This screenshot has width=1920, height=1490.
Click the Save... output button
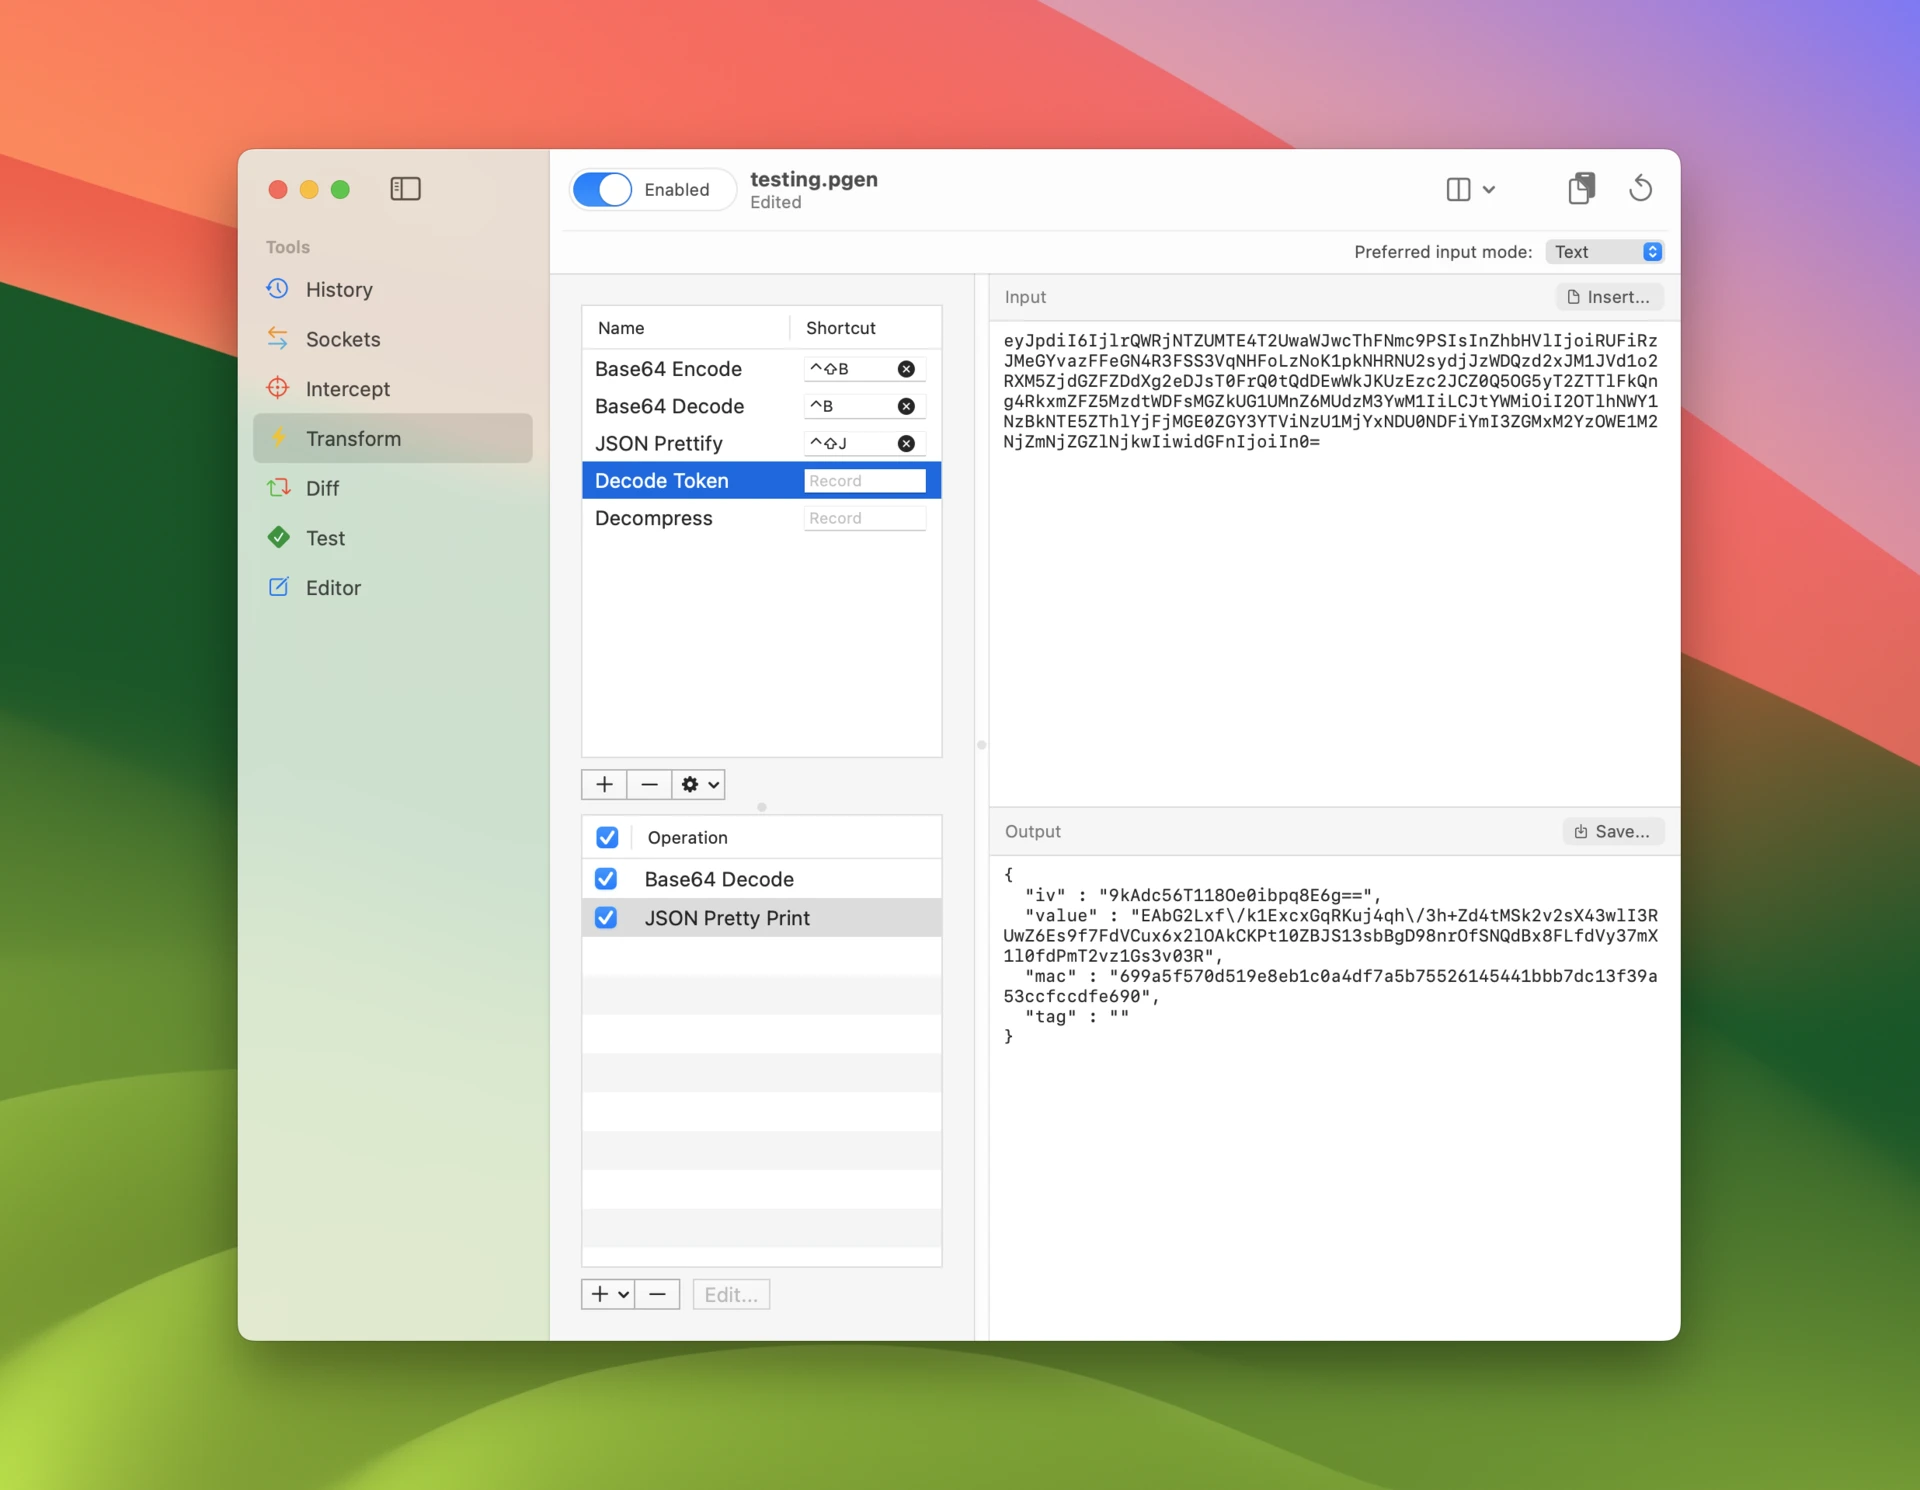point(1612,832)
